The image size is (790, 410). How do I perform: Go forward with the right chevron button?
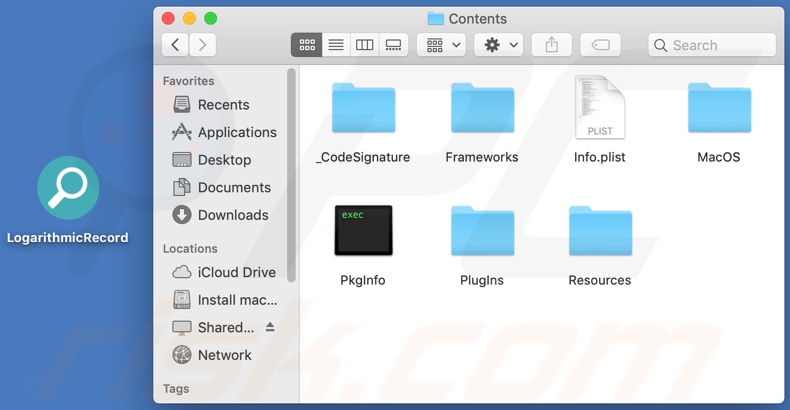click(203, 45)
